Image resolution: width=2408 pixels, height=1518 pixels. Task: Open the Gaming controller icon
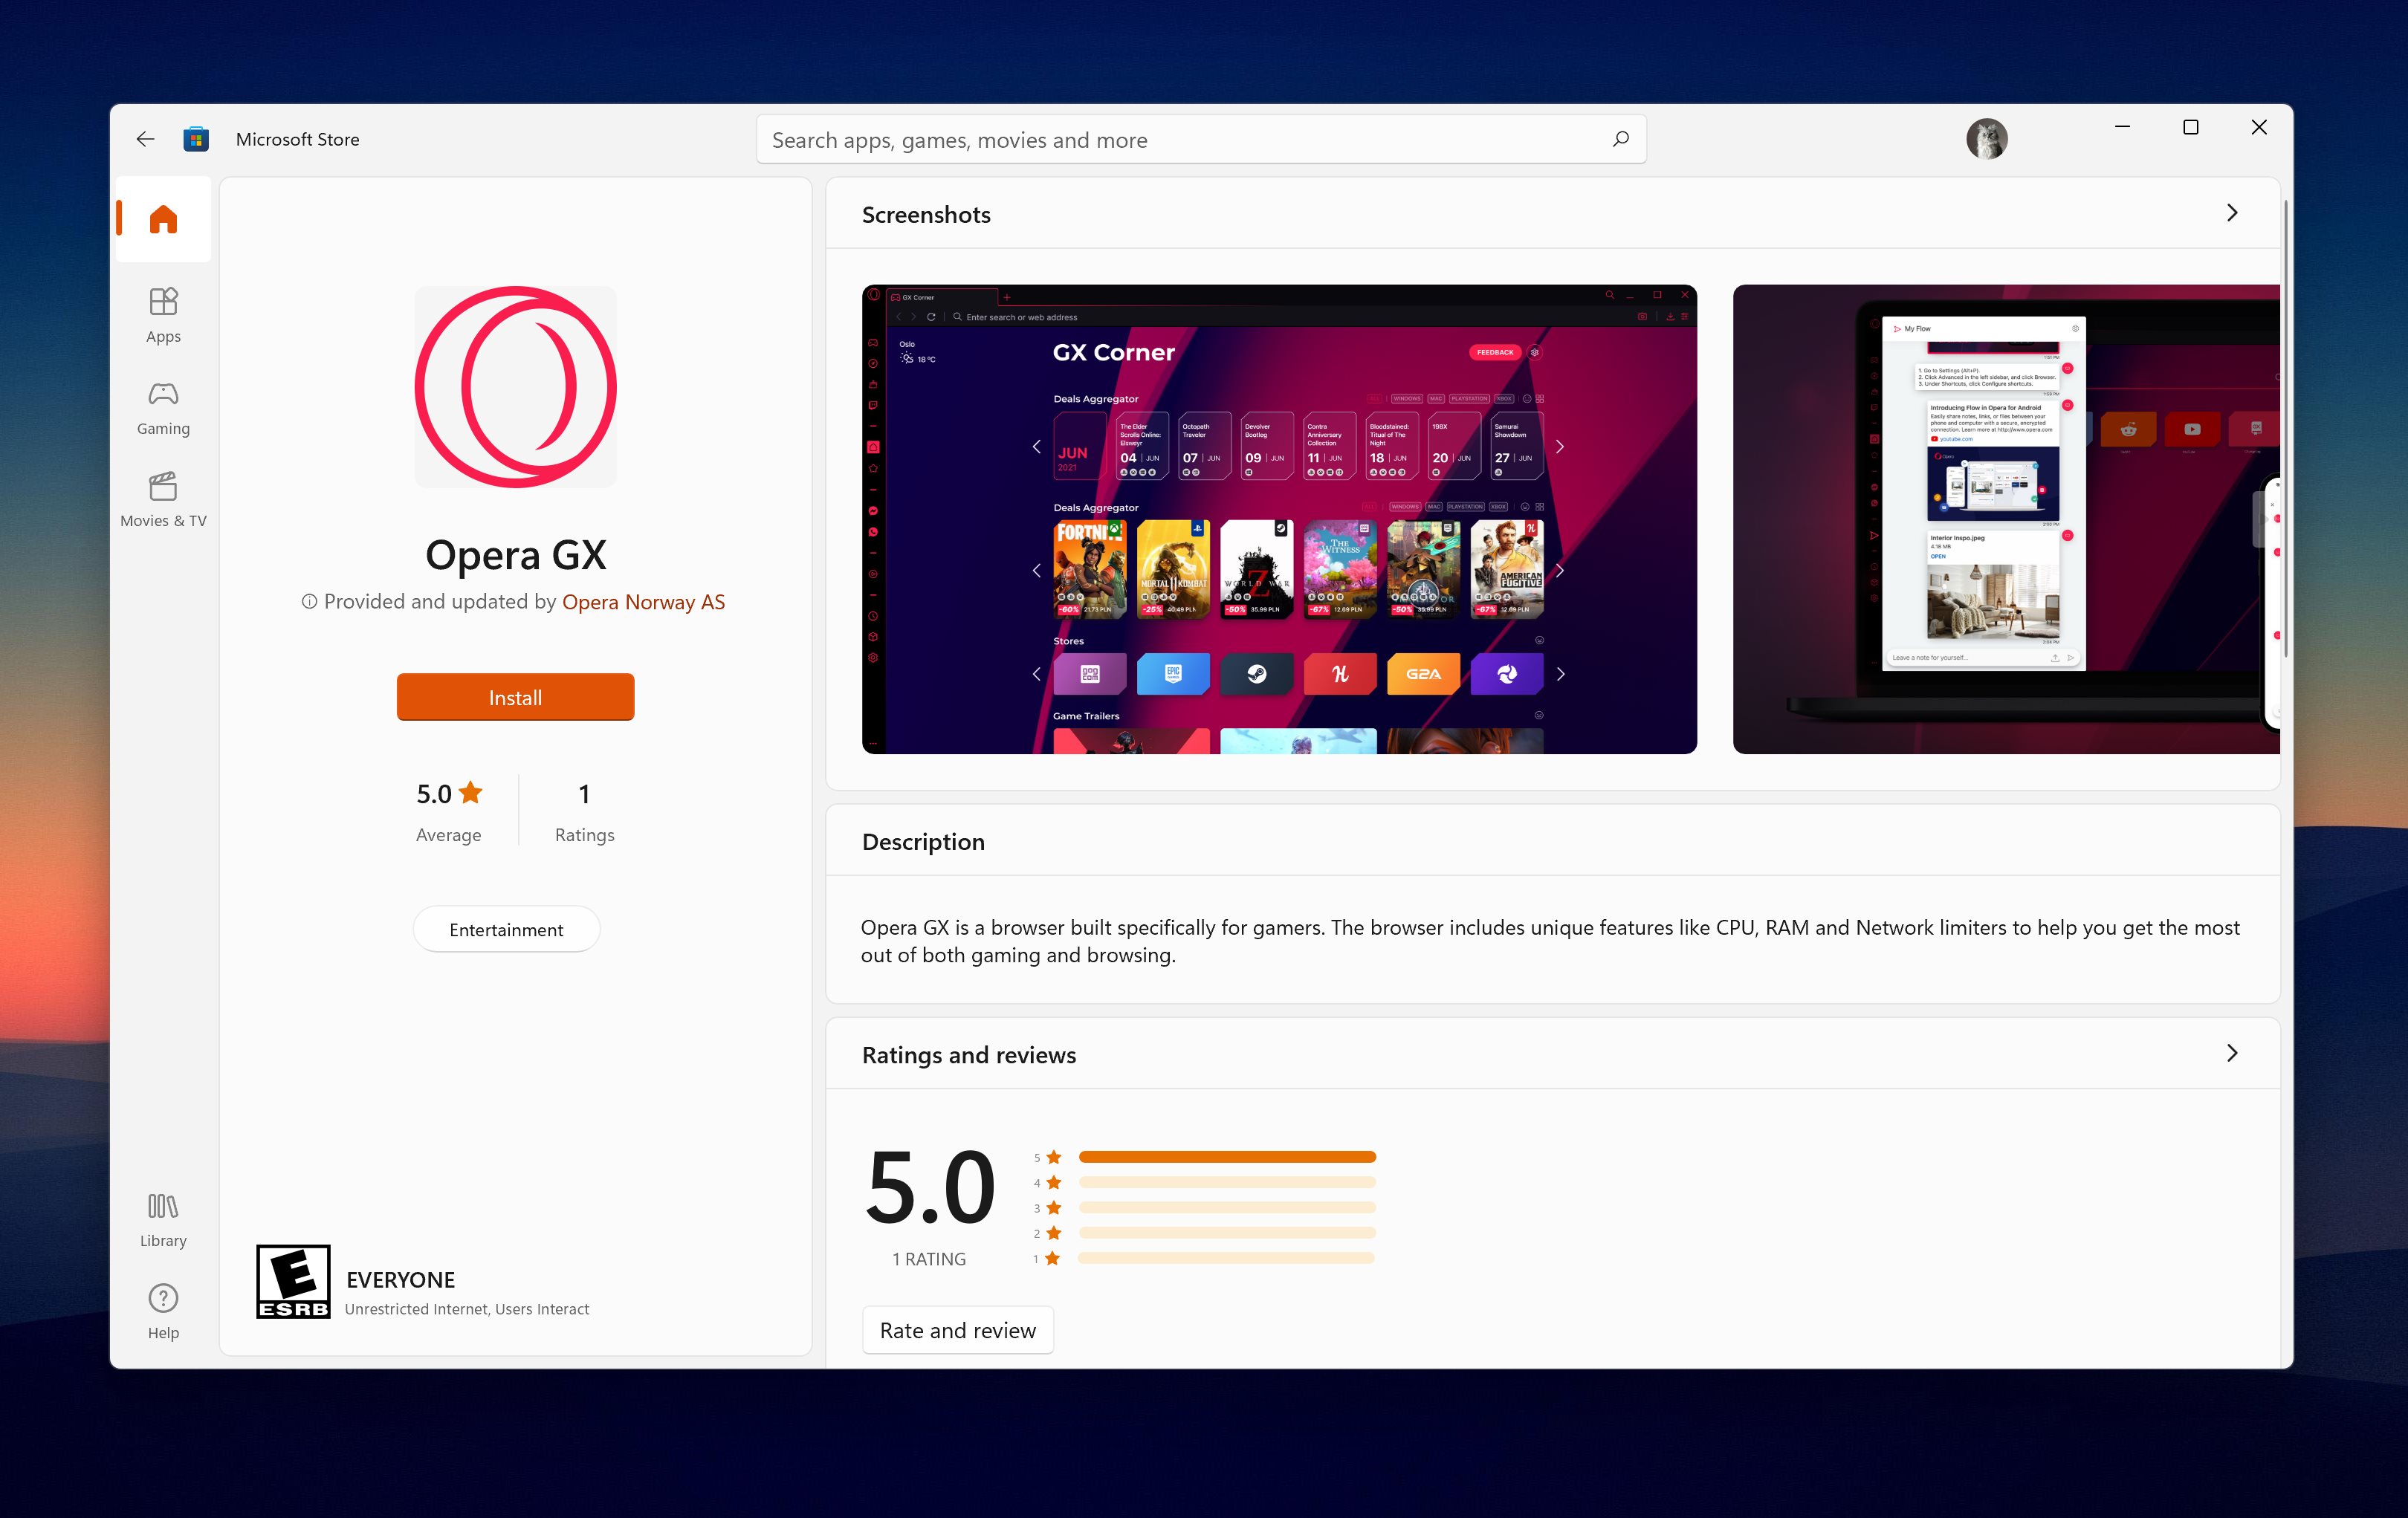(x=163, y=394)
